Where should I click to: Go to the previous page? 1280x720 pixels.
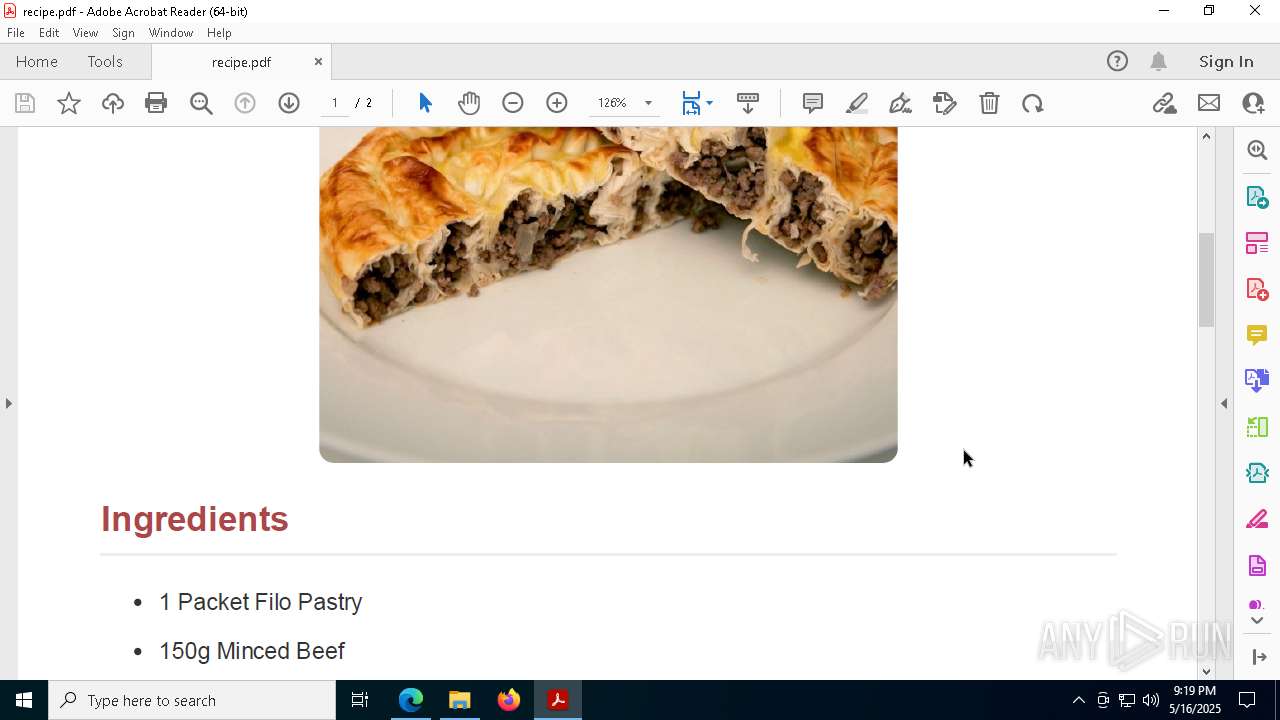coord(245,103)
